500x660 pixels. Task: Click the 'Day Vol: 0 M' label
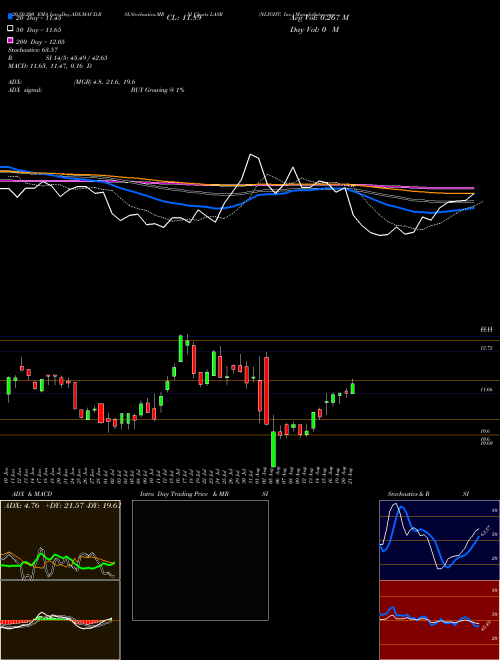tap(314, 29)
